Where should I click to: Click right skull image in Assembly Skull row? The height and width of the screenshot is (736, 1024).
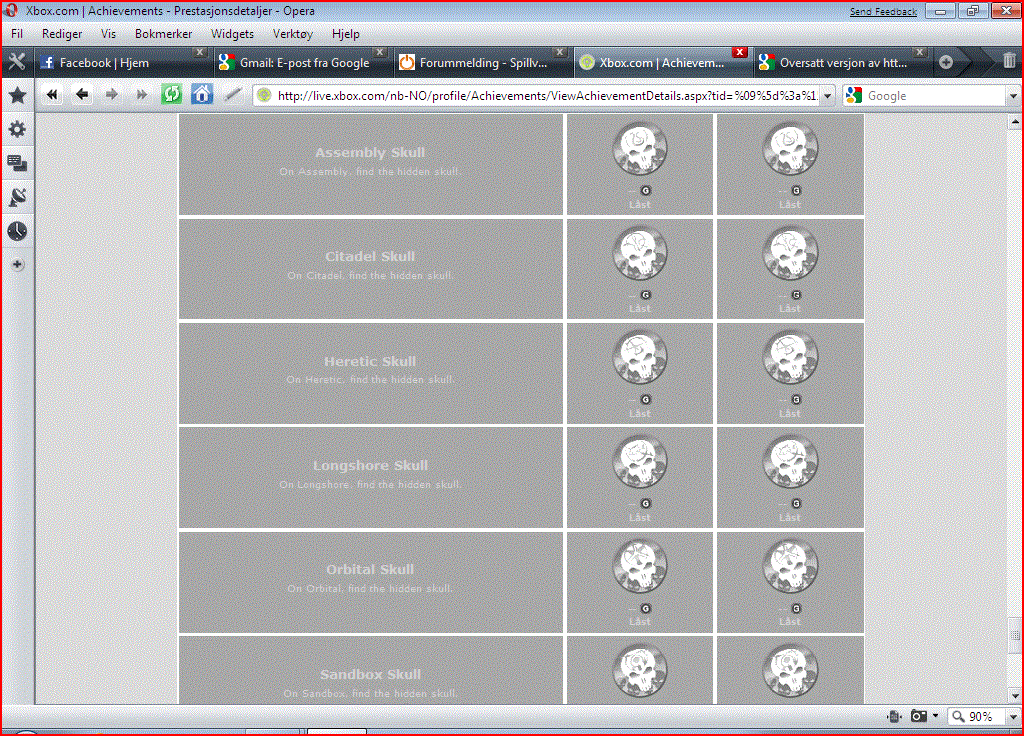pos(790,149)
